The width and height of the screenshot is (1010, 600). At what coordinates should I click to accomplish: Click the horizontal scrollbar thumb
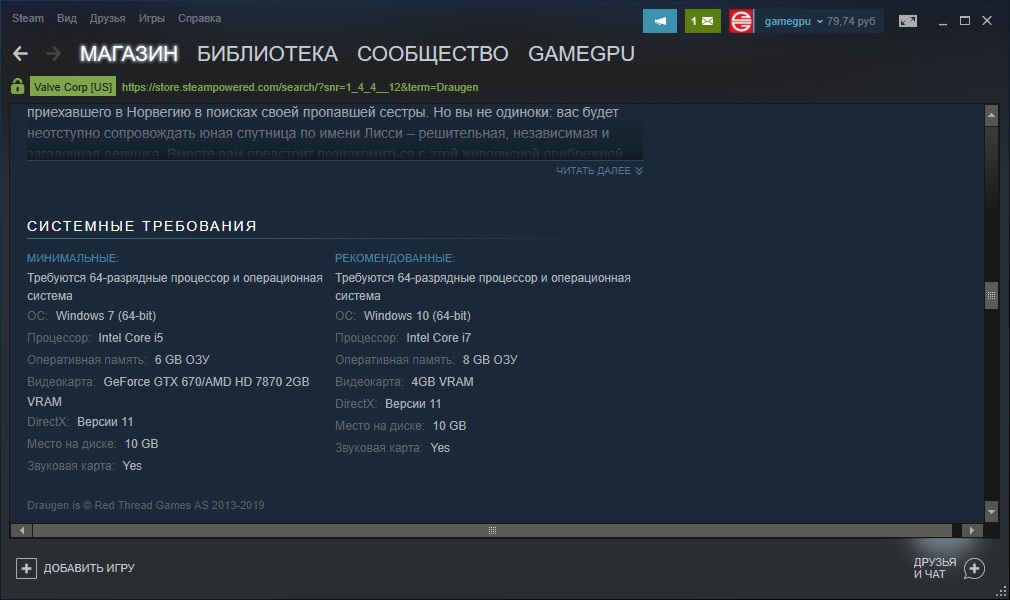point(492,530)
